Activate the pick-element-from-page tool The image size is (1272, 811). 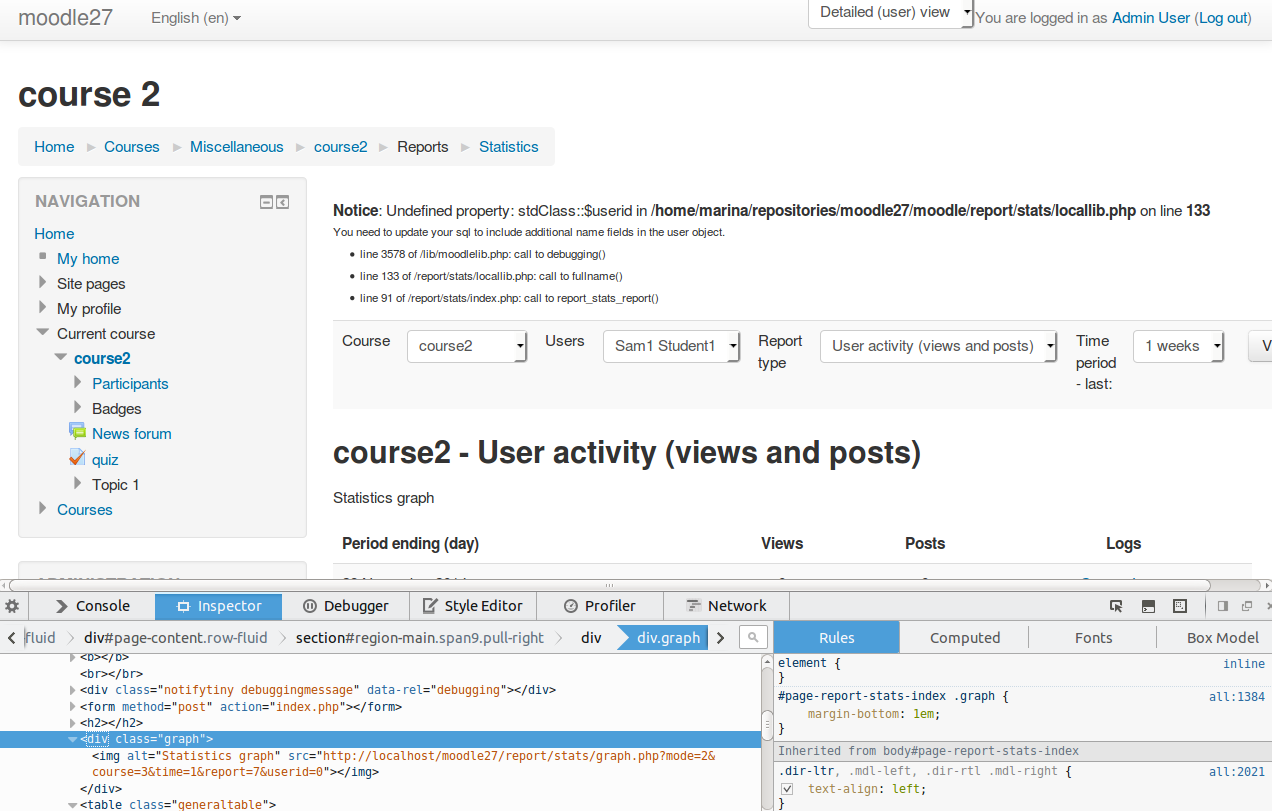point(1116,606)
